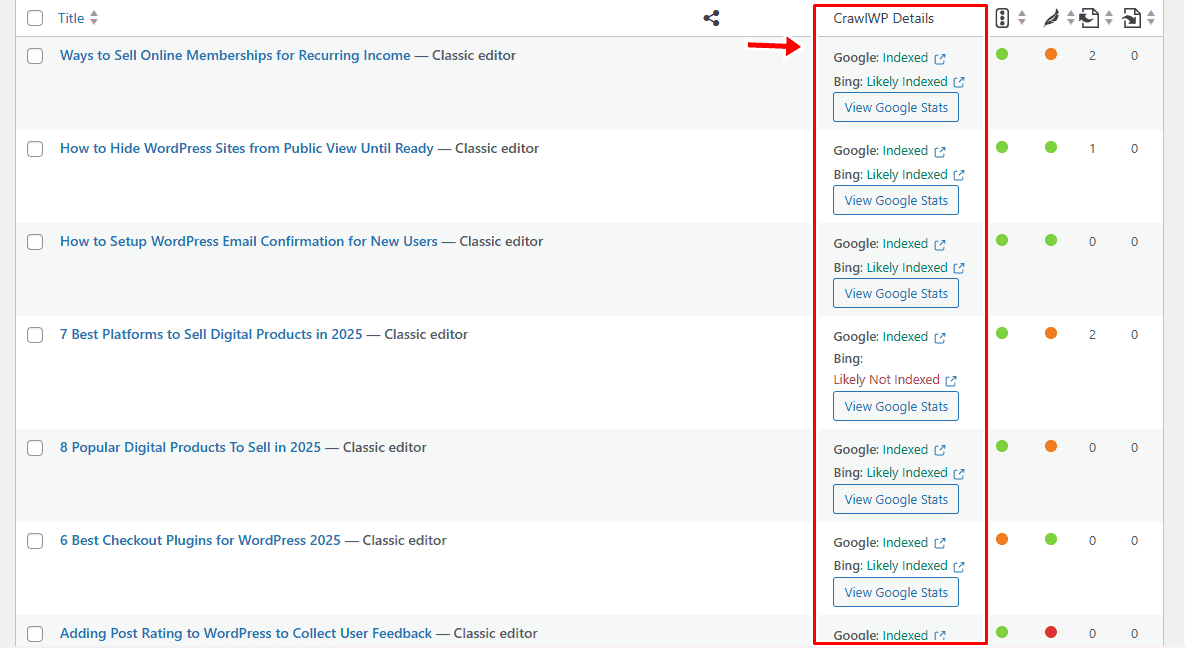
Task: Click the incoming internal links header icon
Action: pyautogui.click(x=1132, y=18)
